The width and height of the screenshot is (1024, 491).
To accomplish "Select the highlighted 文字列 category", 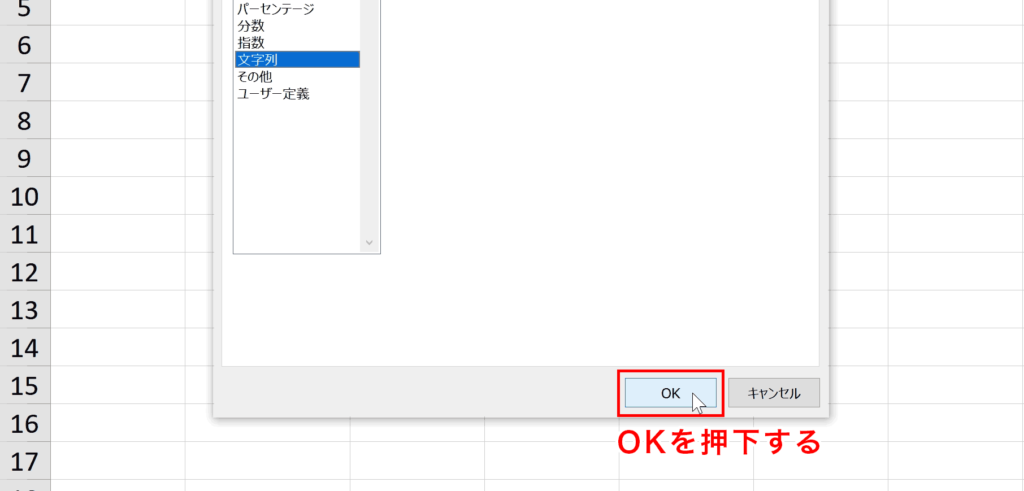I will point(297,60).
